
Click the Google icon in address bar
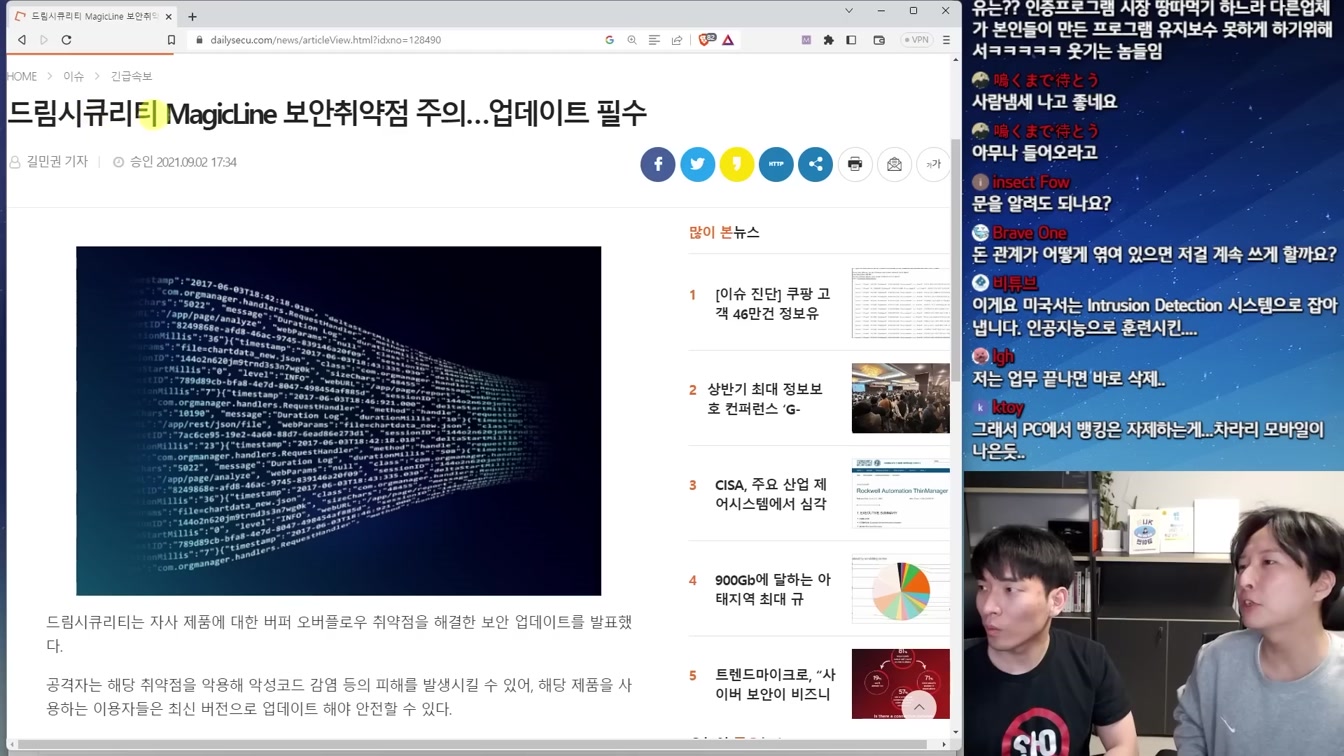coord(610,40)
